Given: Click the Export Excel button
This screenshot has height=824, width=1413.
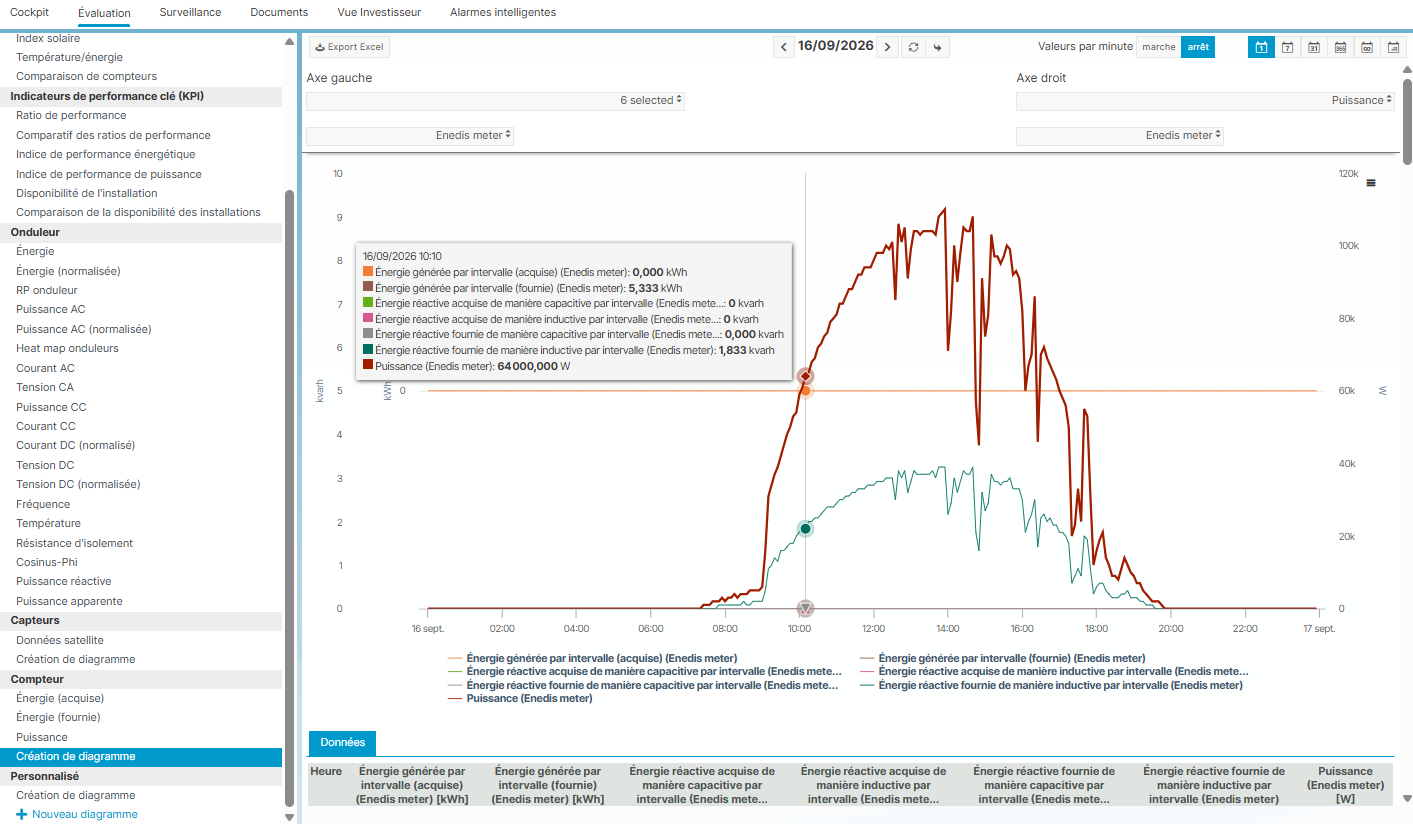Looking at the screenshot, I should [x=349, y=47].
